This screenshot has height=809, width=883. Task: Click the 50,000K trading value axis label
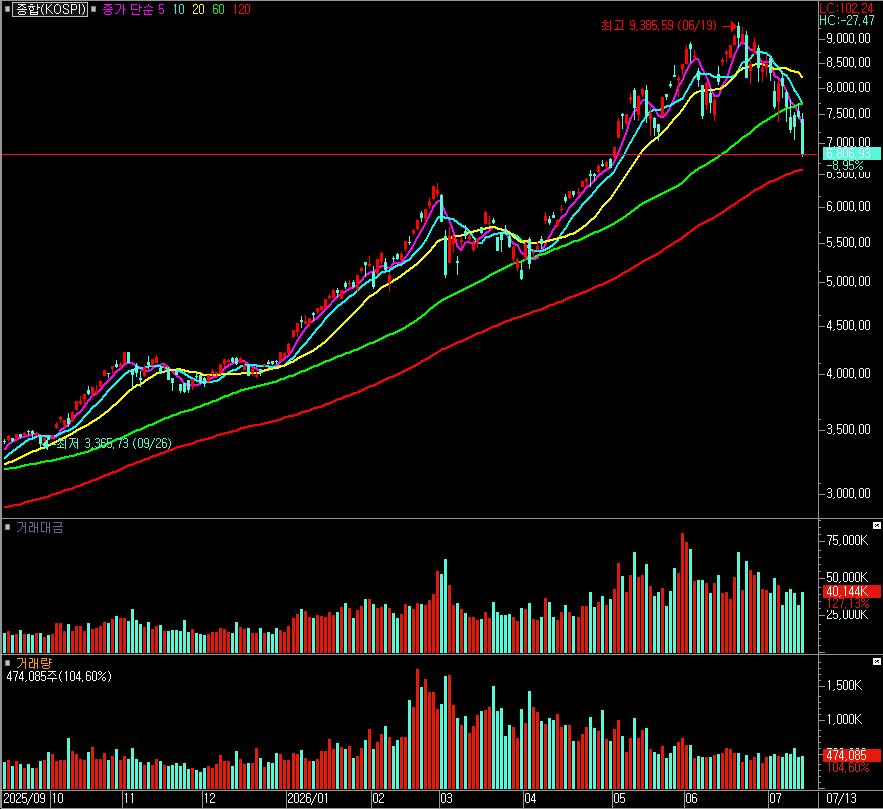tap(847, 577)
